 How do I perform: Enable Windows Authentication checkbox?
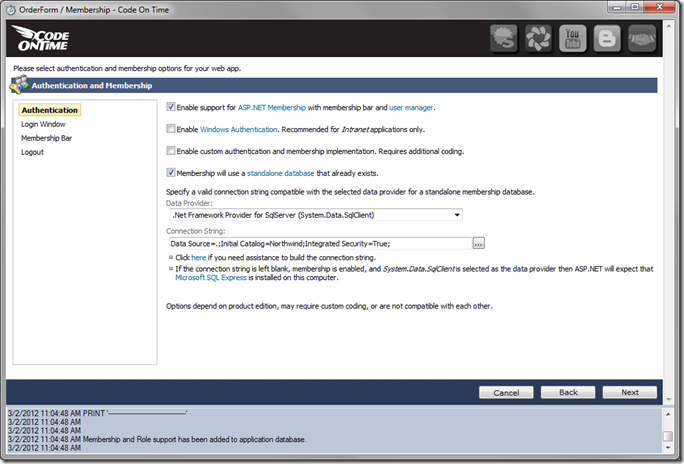171,129
